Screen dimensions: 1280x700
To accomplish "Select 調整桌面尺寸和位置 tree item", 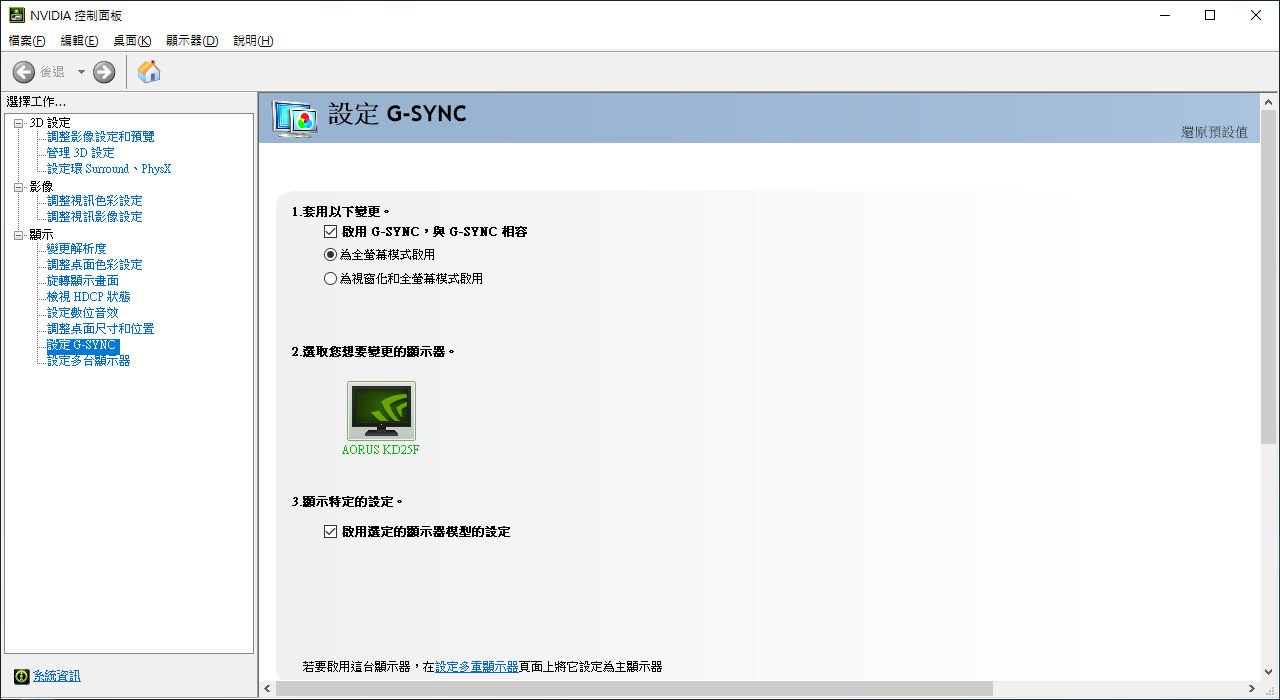I will (x=101, y=329).
